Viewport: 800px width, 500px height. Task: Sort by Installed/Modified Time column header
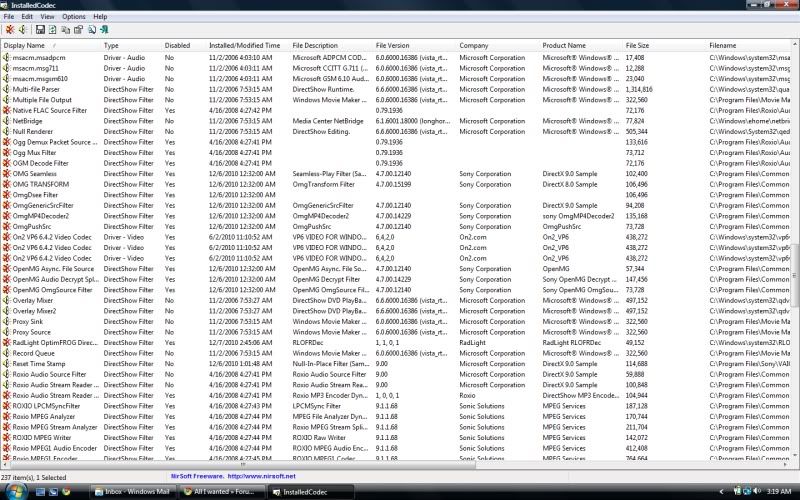point(248,45)
